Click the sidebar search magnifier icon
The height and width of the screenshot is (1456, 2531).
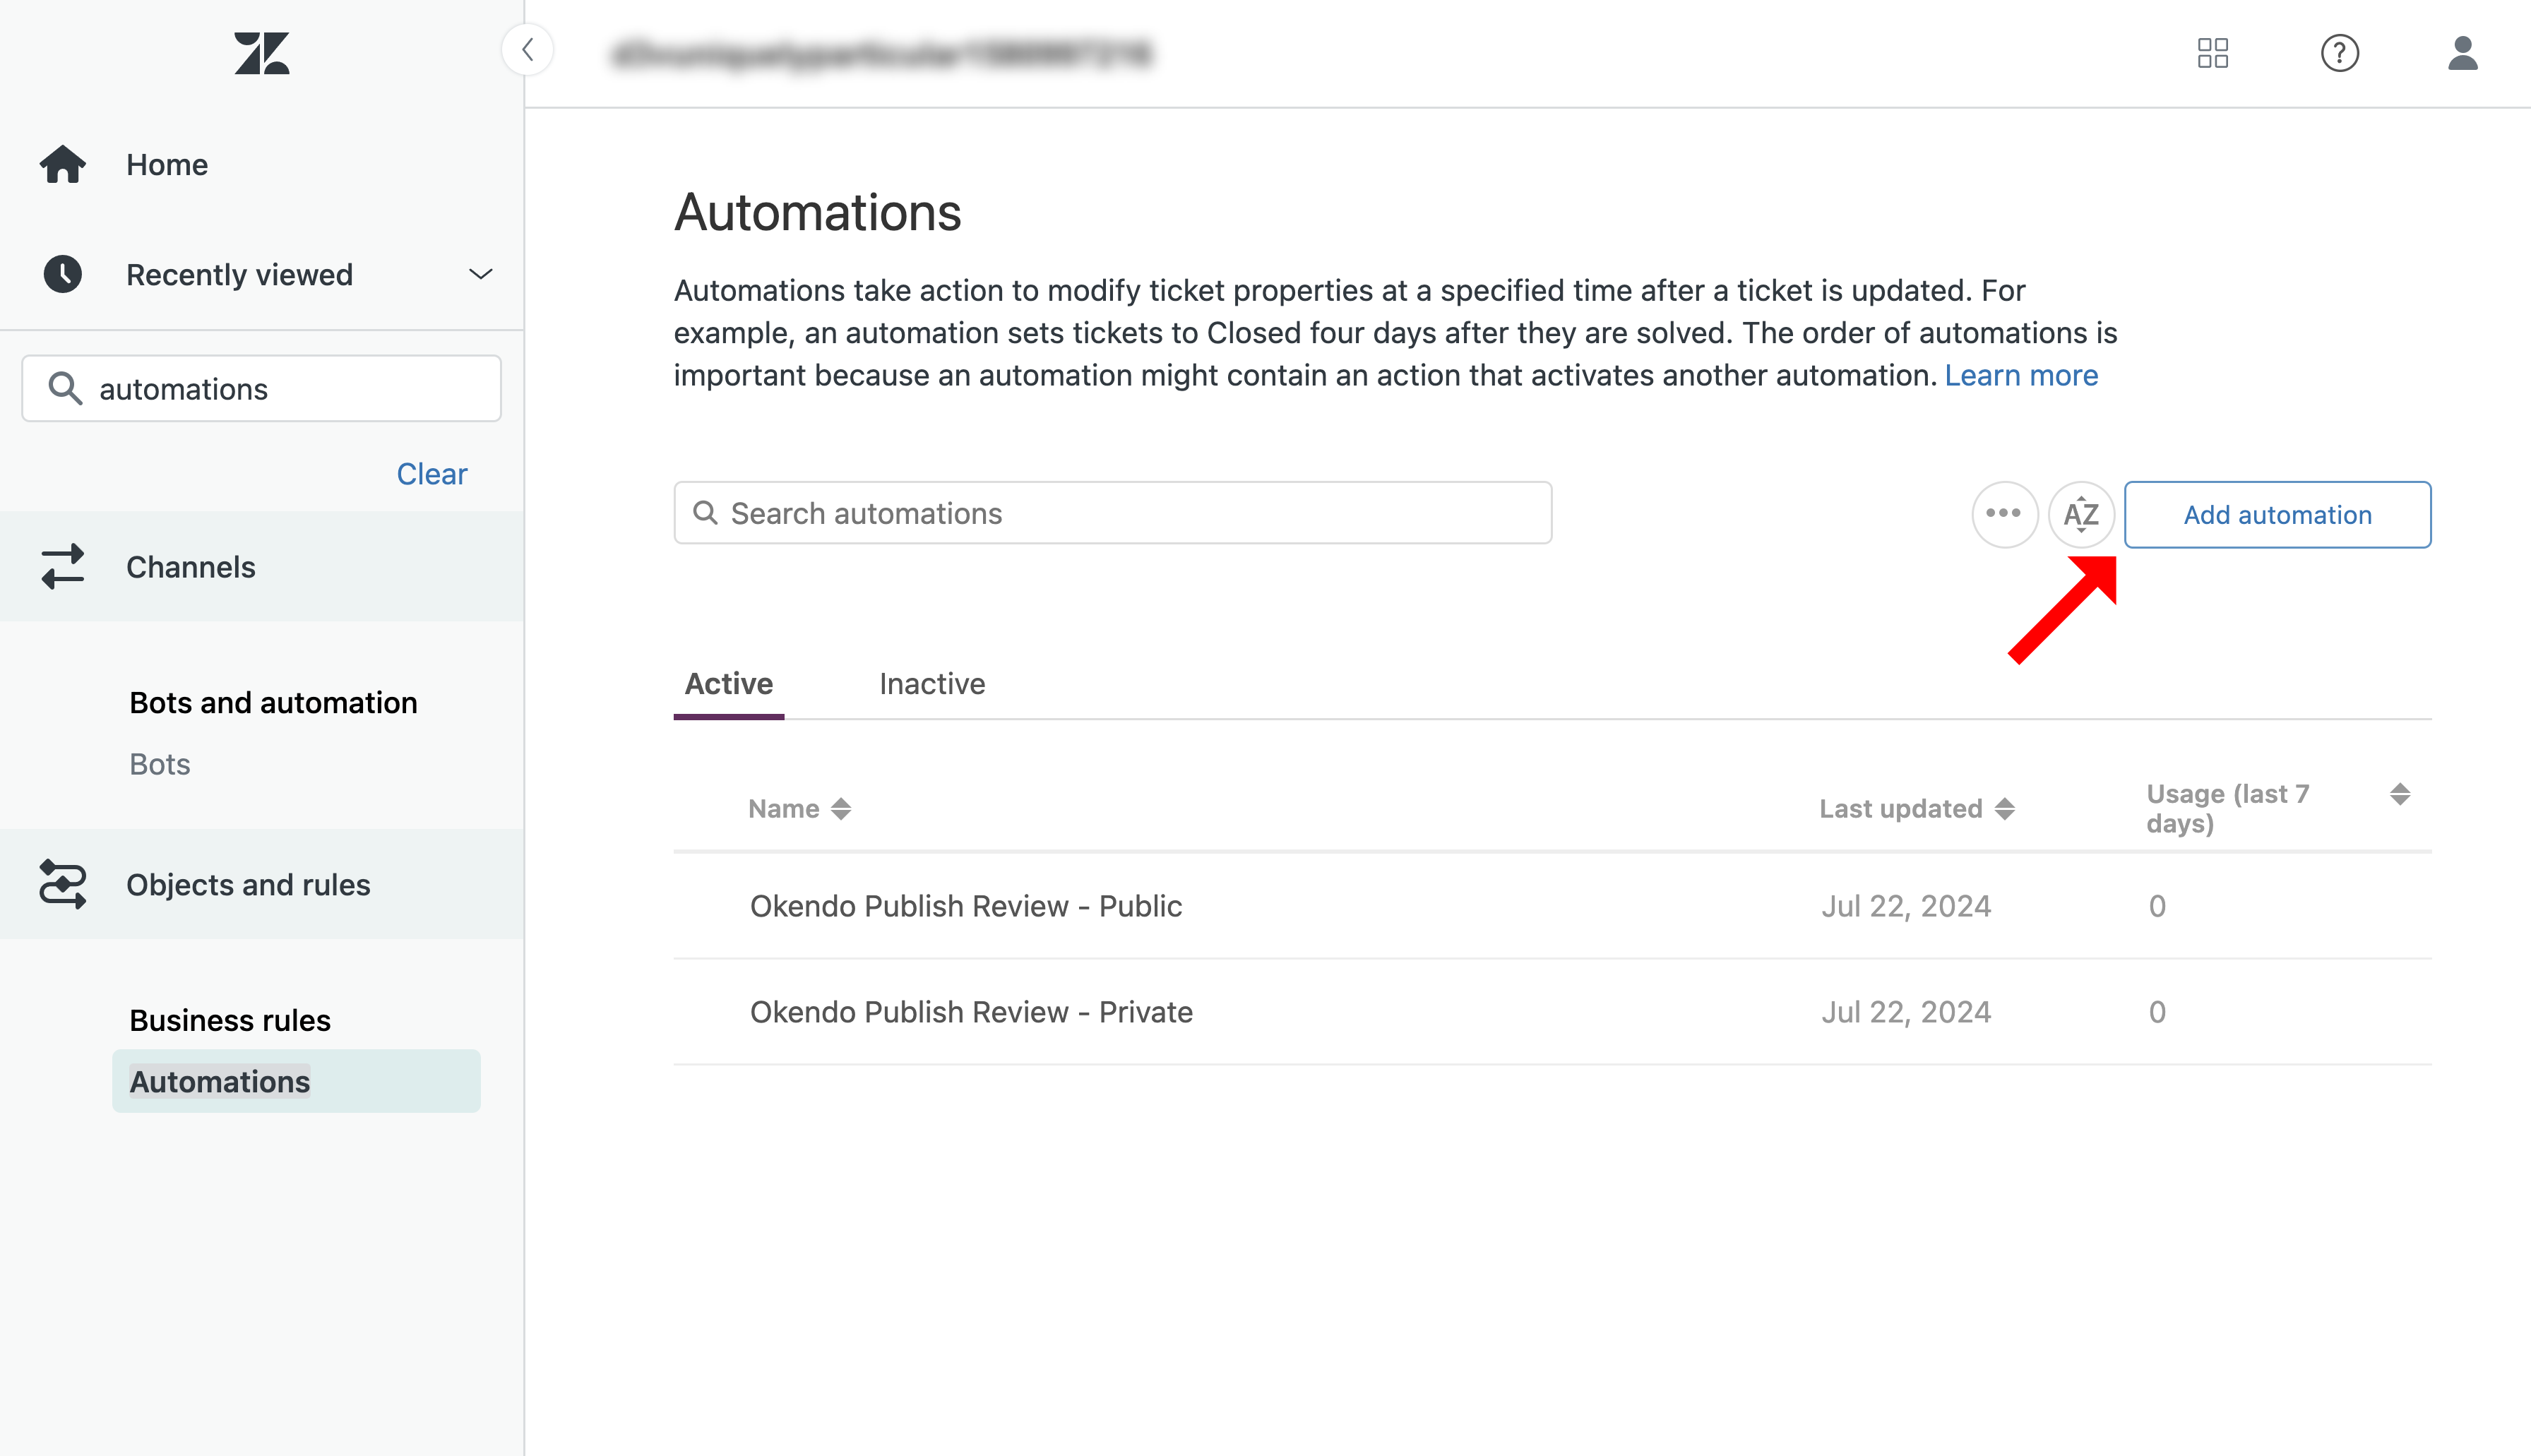(66, 388)
